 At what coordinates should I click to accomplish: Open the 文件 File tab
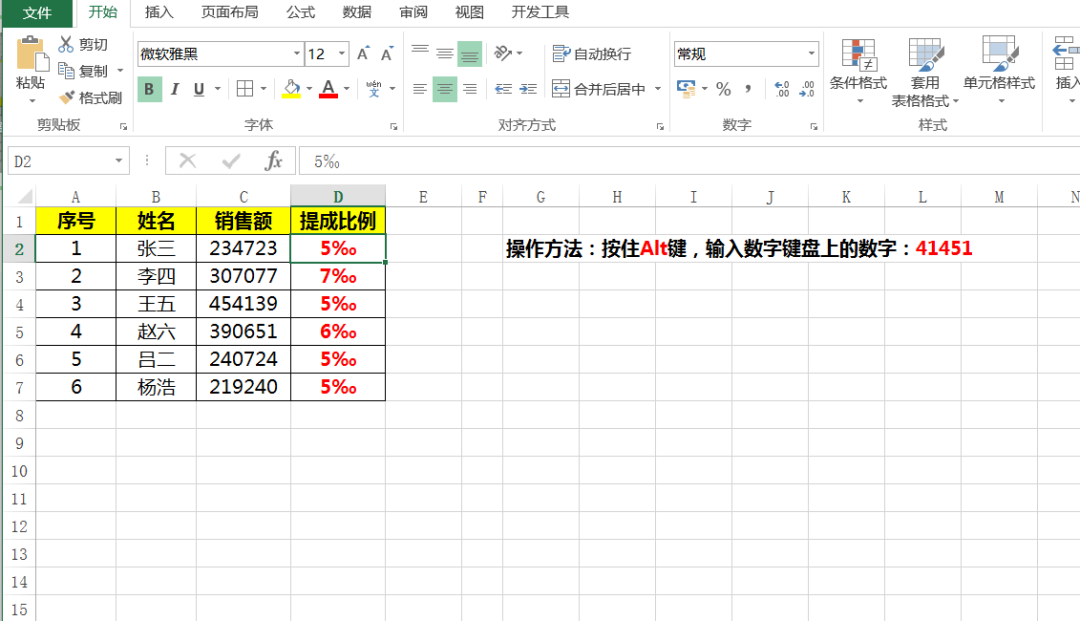[37, 12]
